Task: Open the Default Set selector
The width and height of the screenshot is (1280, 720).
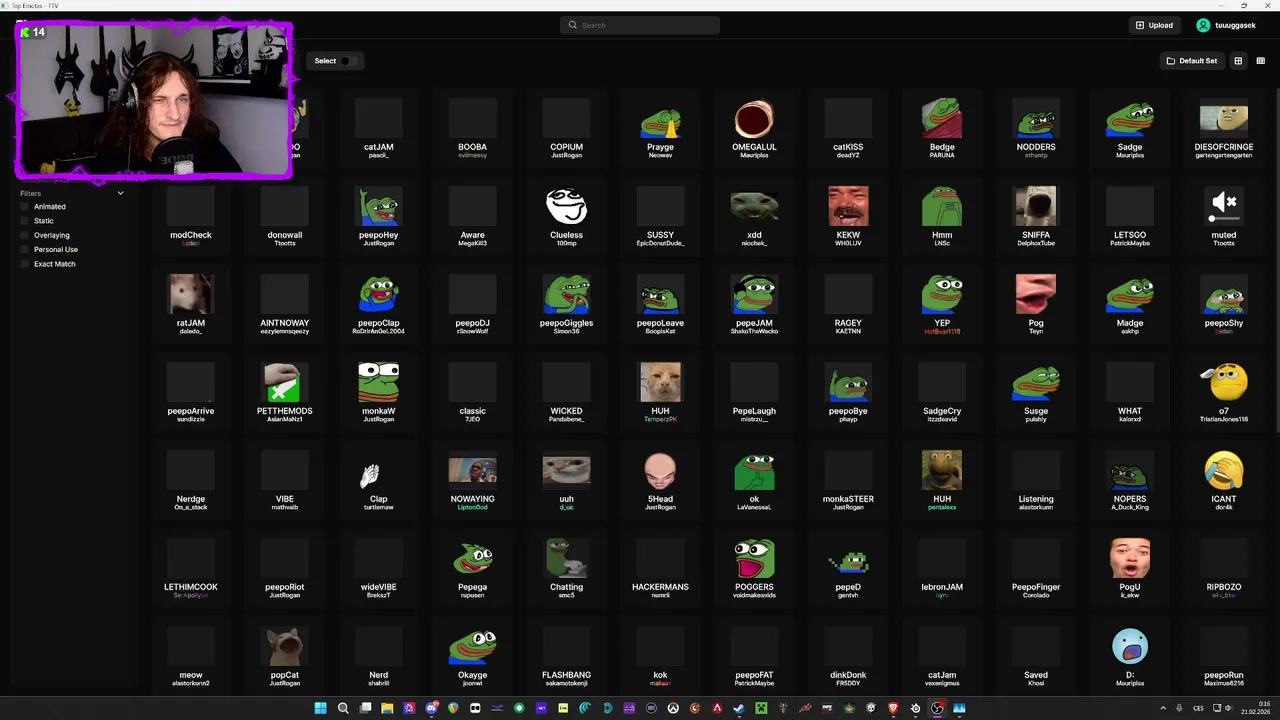Action: pyautogui.click(x=1192, y=61)
